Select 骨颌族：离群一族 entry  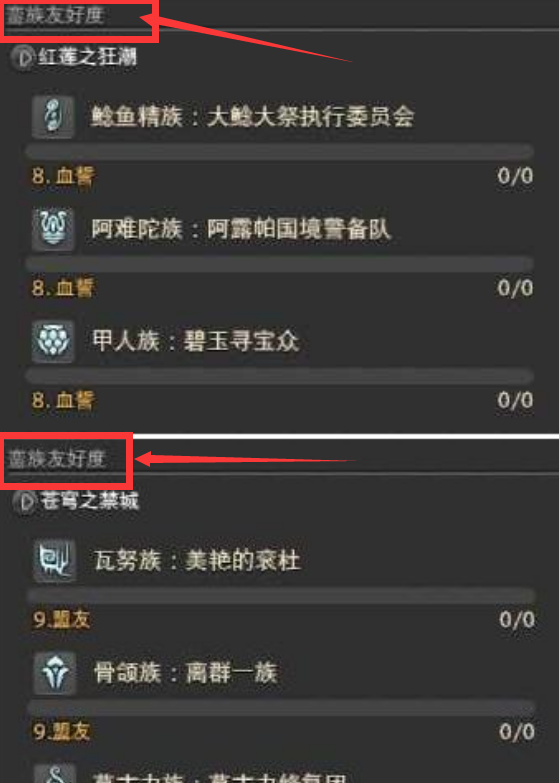[185, 673]
